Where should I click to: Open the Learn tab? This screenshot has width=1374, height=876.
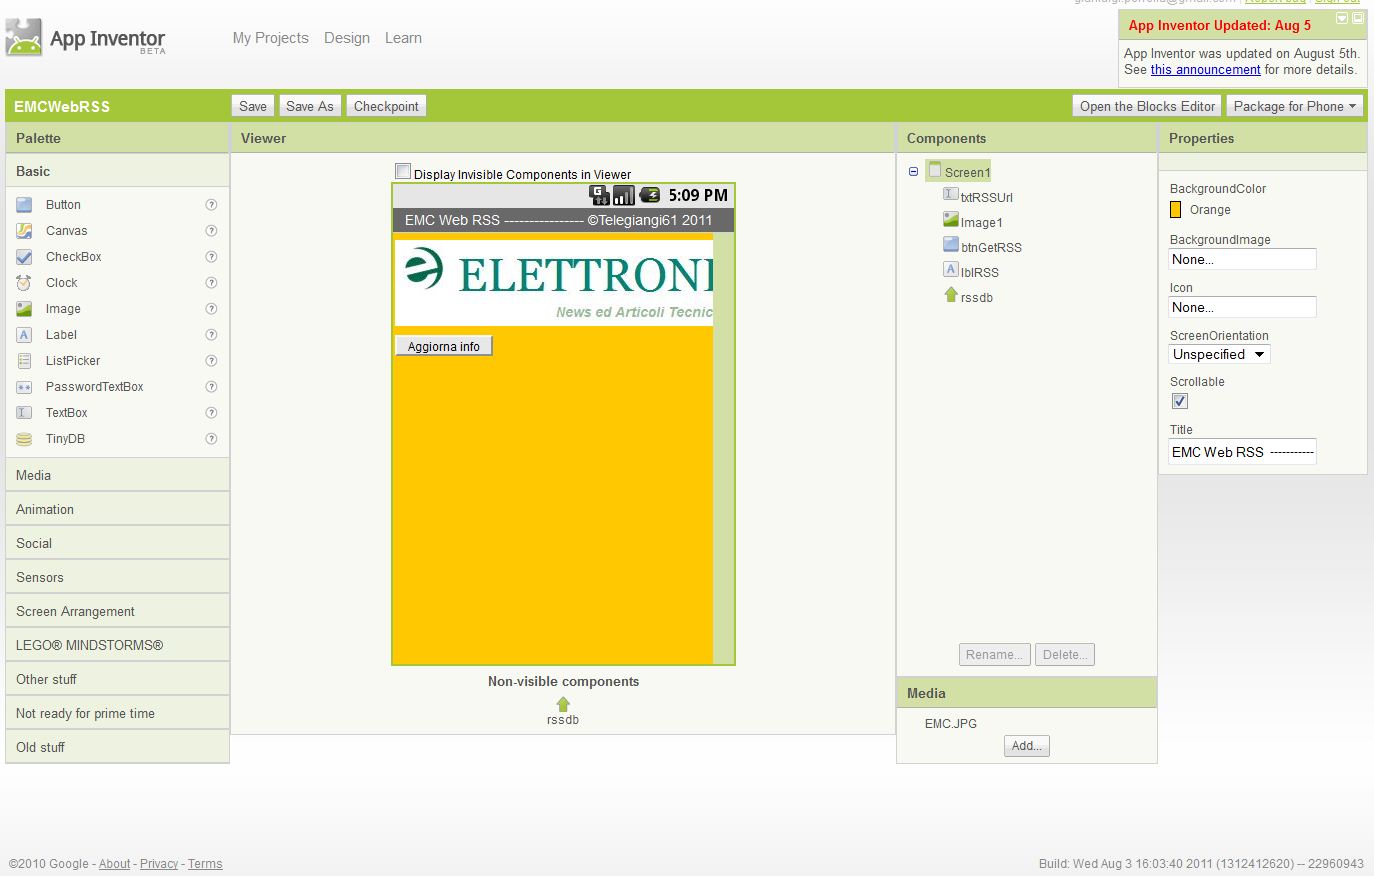tap(403, 38)
